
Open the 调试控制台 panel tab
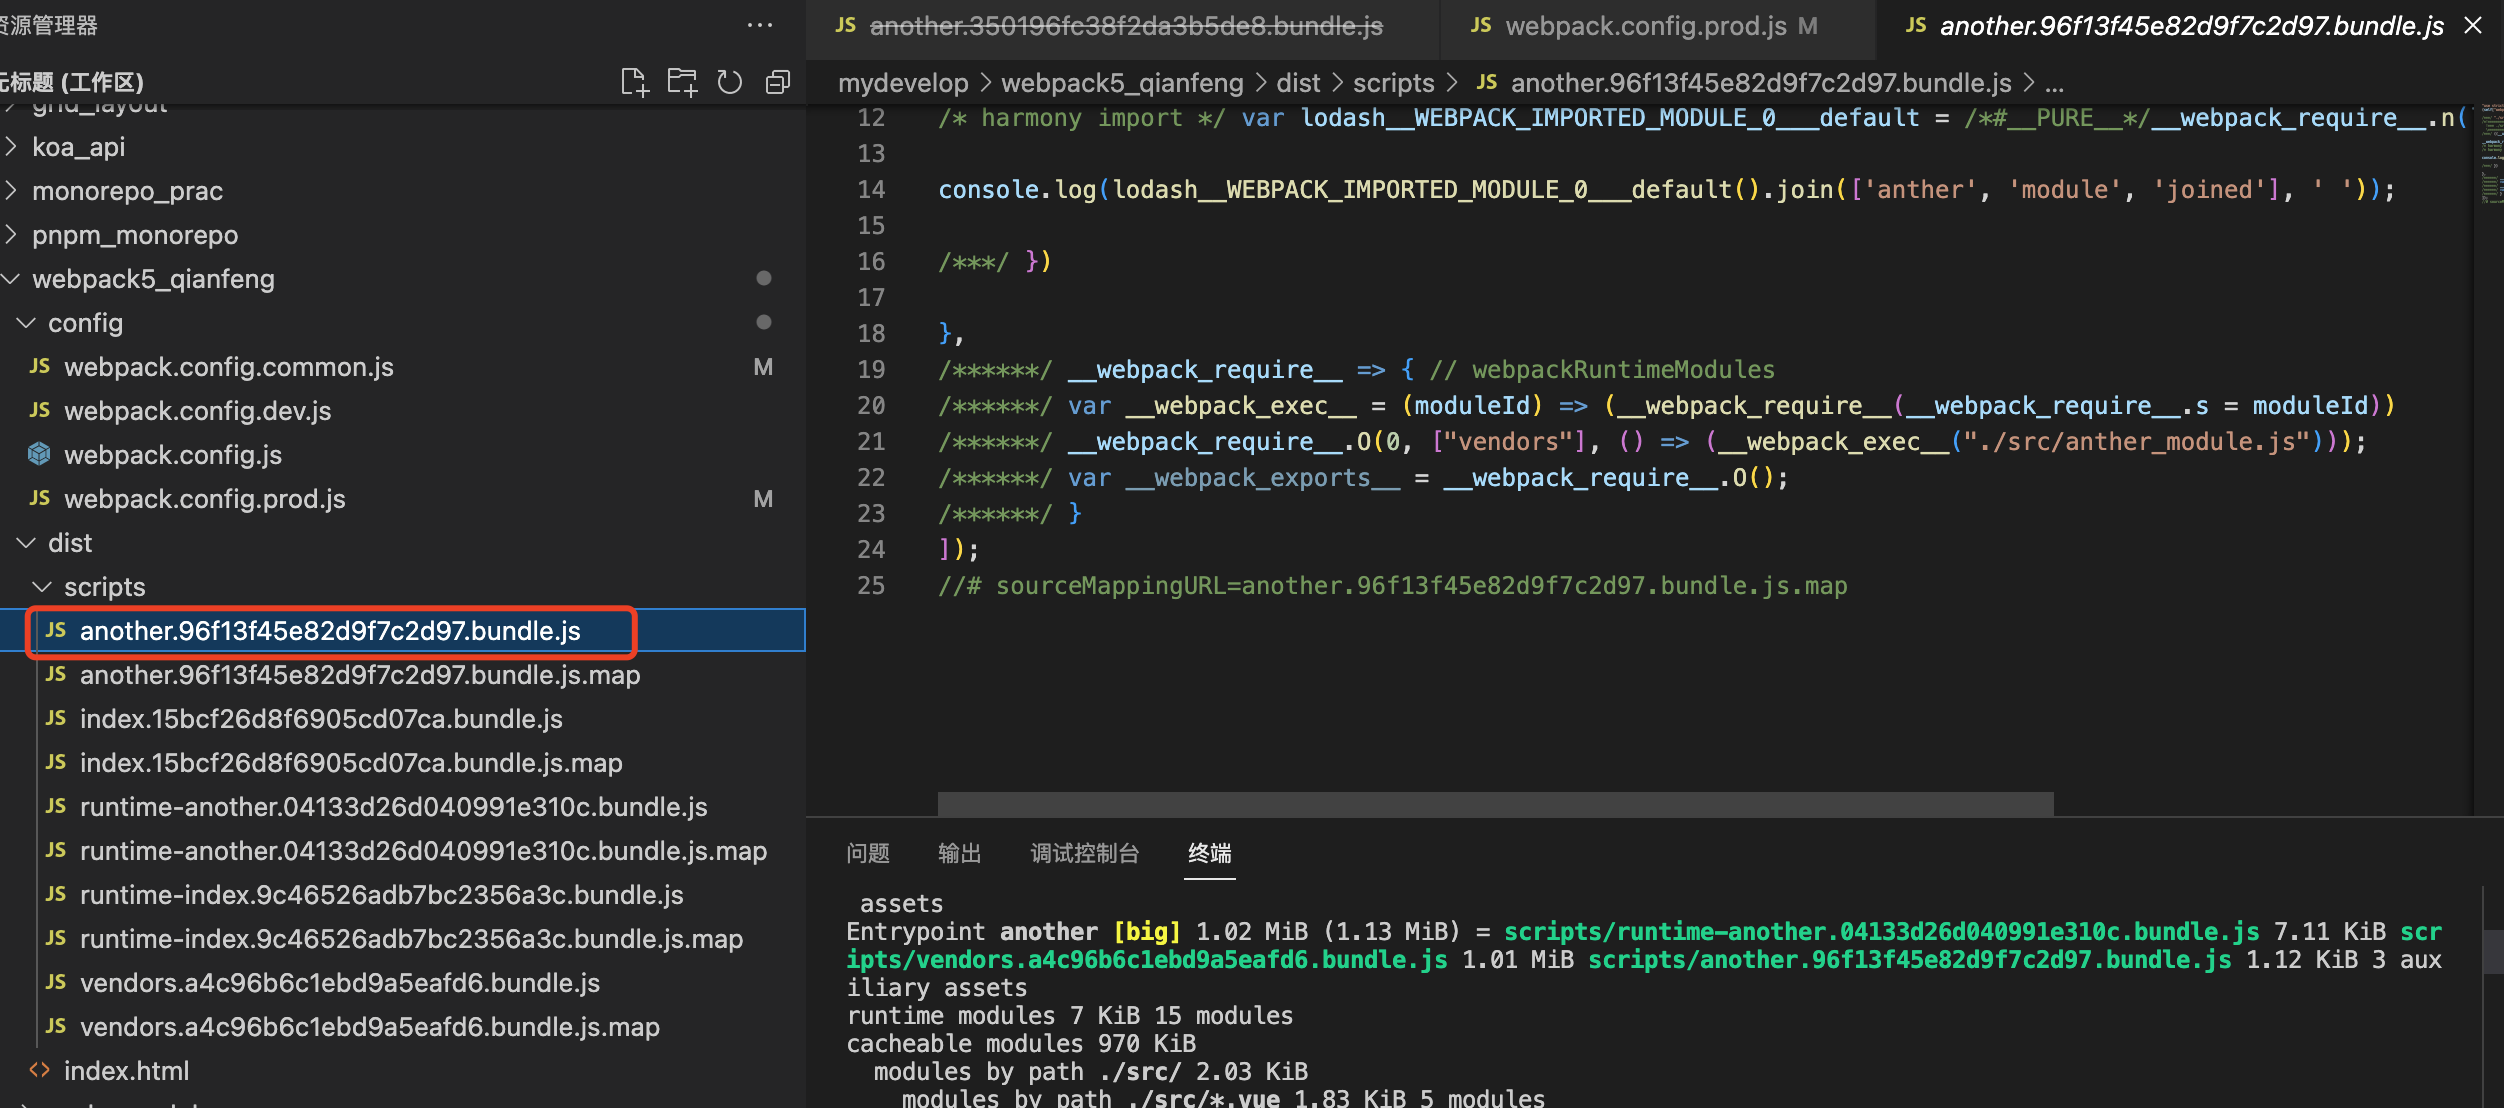[1084, 853]
